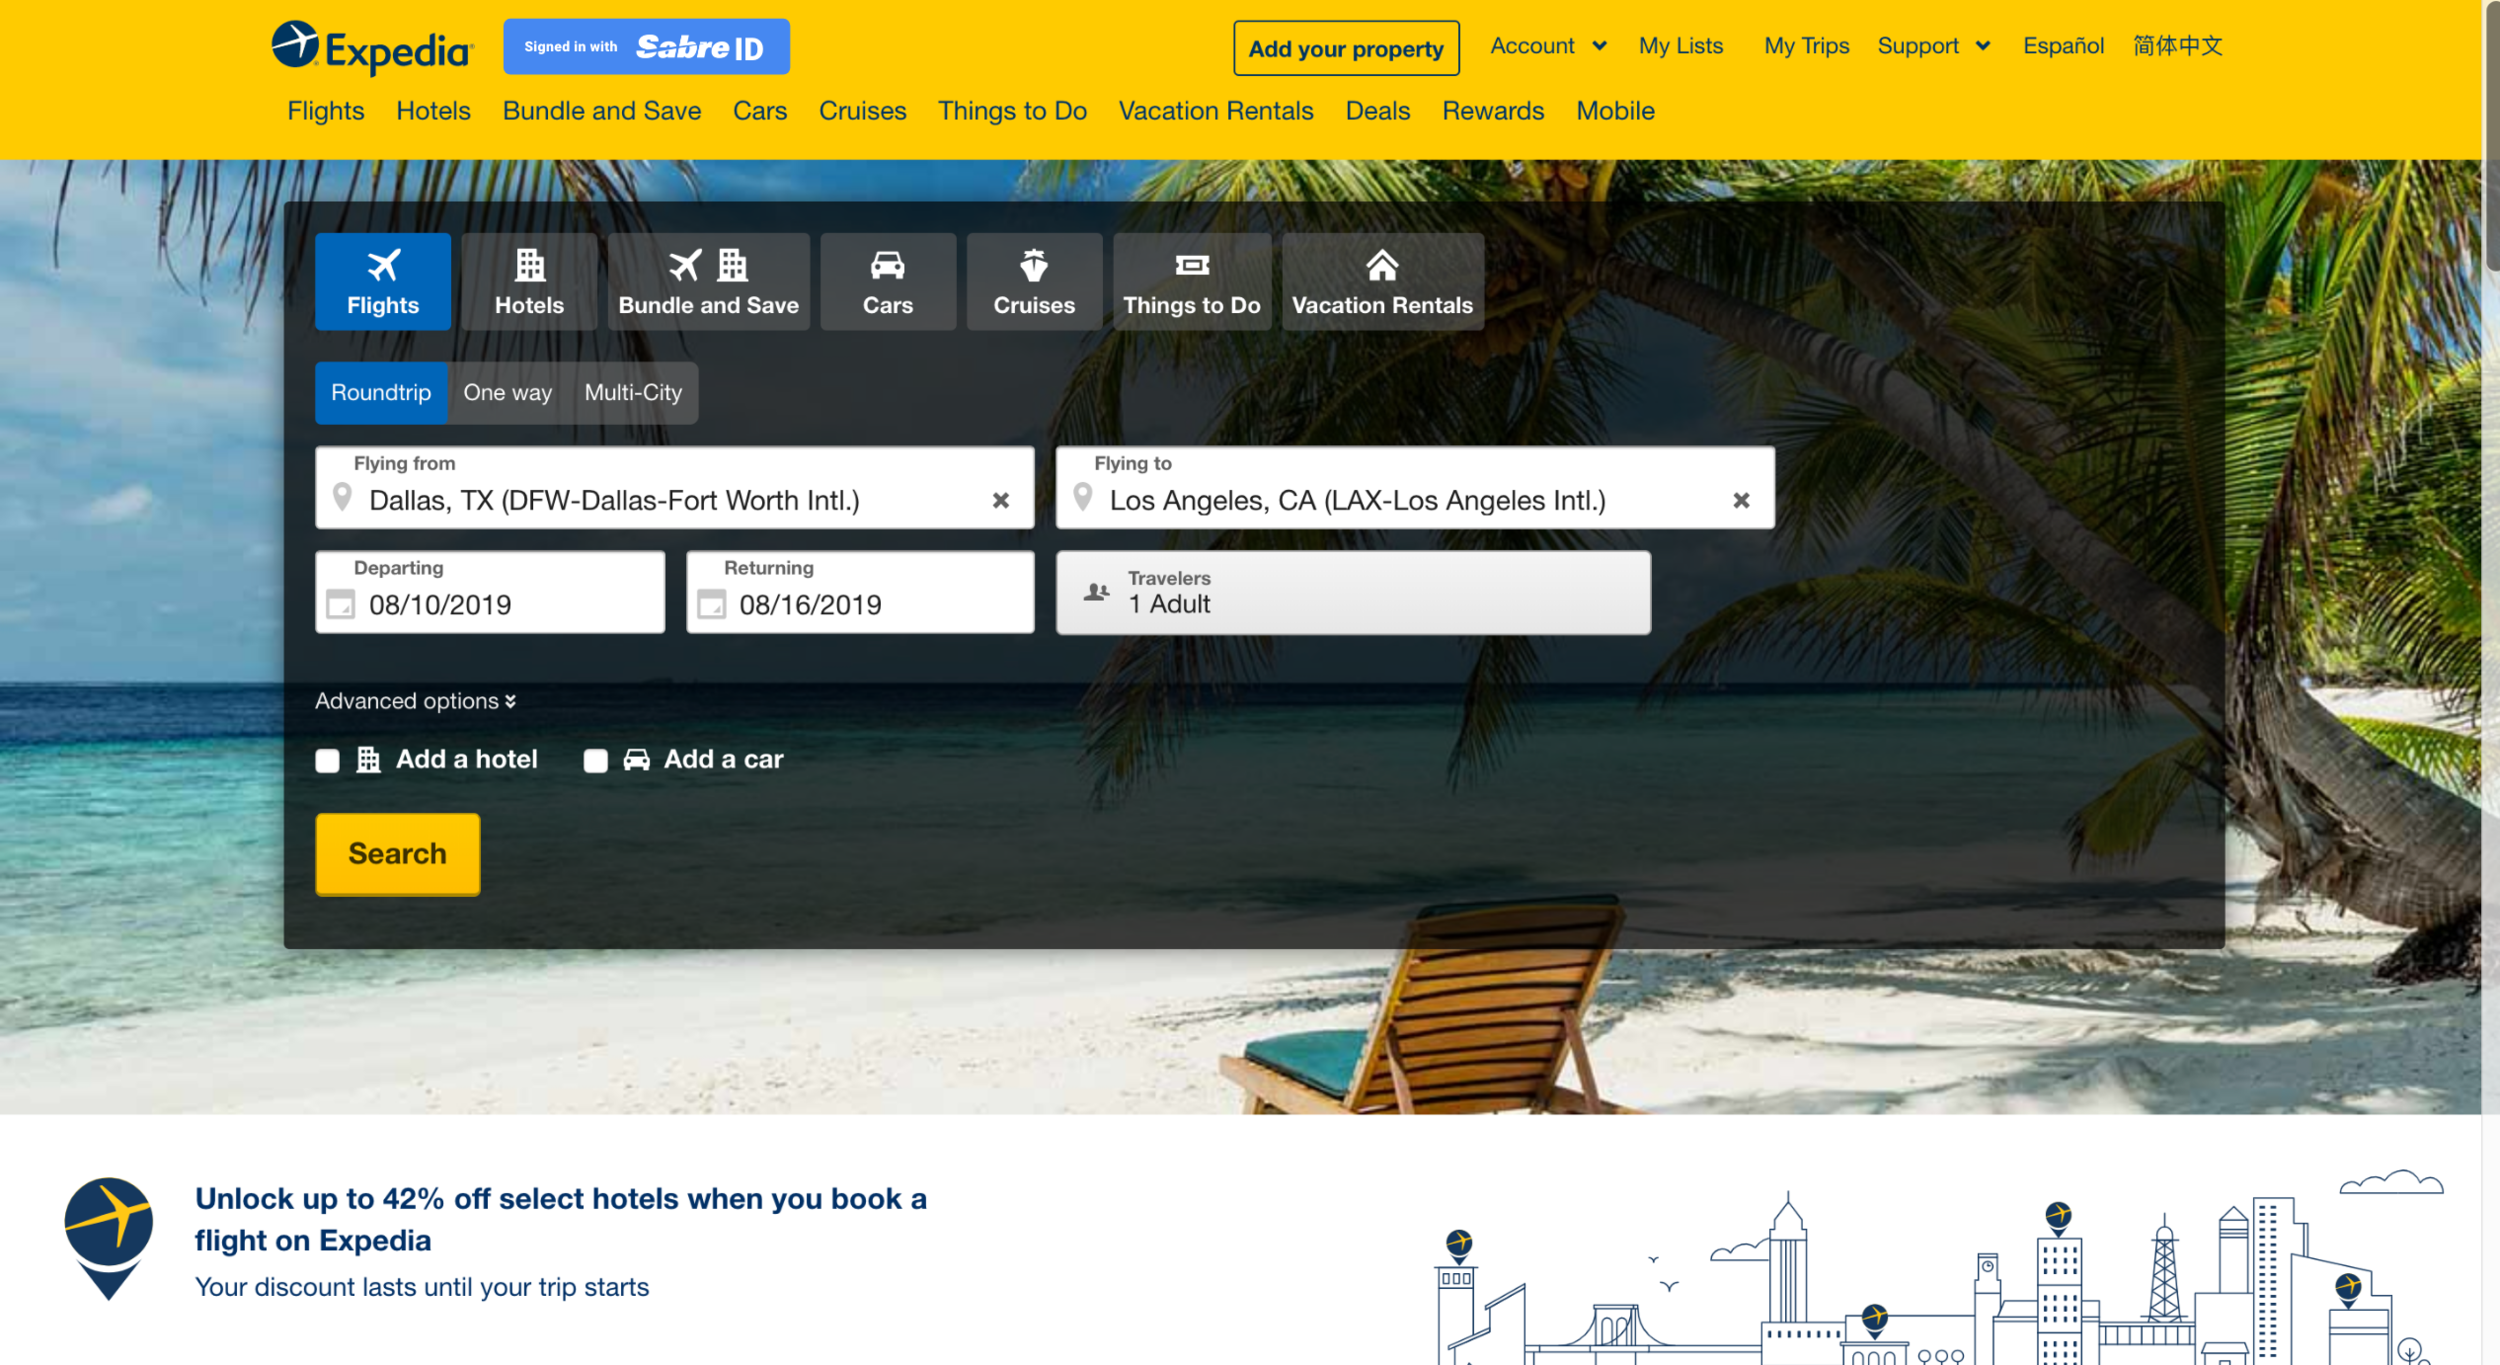The height and width of the screenshot is (1365, 2500).
Task: Select the Hotels building tab in search box
Action: (529, 282)
